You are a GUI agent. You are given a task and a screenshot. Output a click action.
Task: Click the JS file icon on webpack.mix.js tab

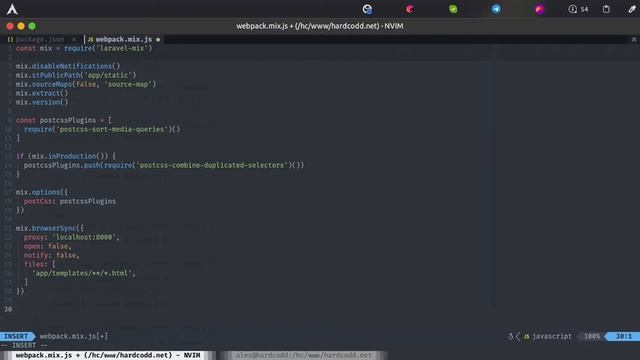pos(91,40)
